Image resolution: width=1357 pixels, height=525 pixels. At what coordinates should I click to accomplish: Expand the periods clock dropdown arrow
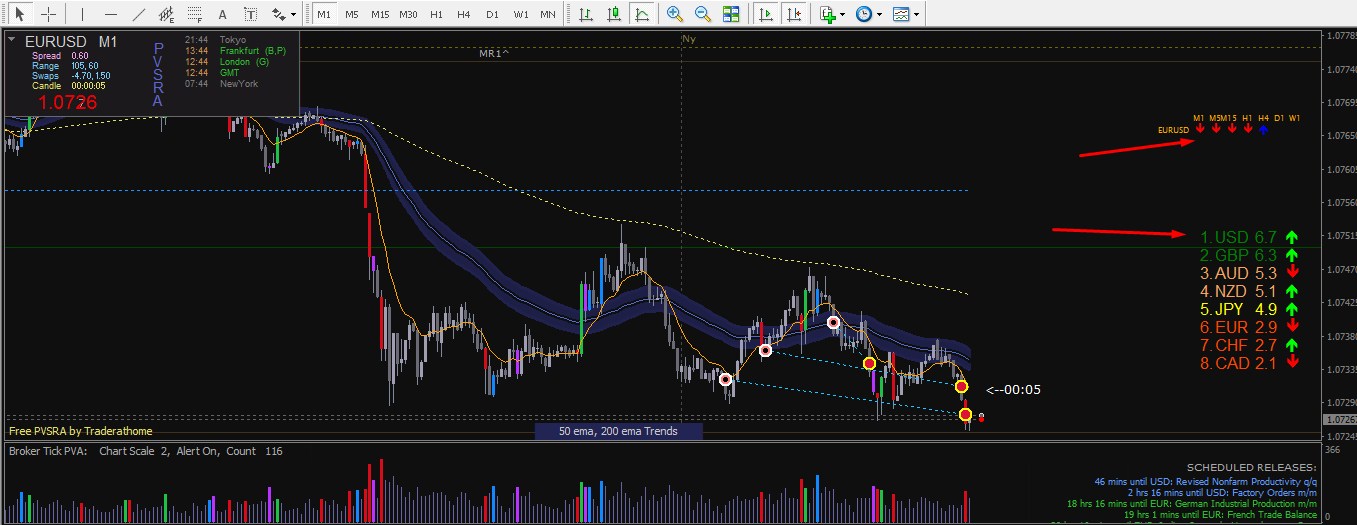coord(880,15)
